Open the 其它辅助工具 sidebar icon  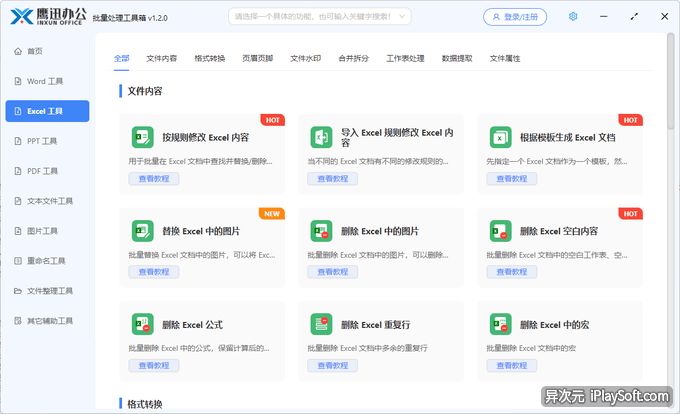18,320
